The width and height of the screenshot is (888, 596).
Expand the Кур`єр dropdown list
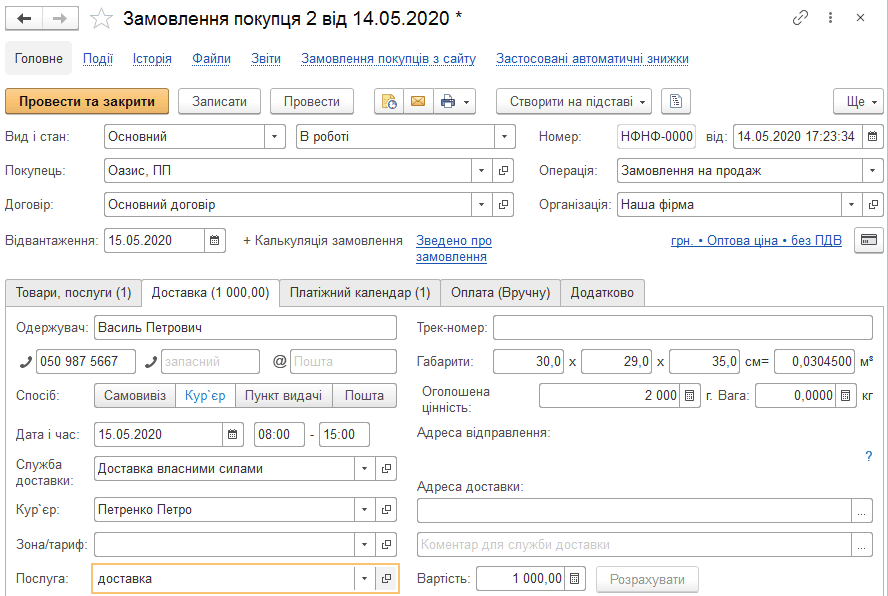pyautogui.click(x=365, y=509)
